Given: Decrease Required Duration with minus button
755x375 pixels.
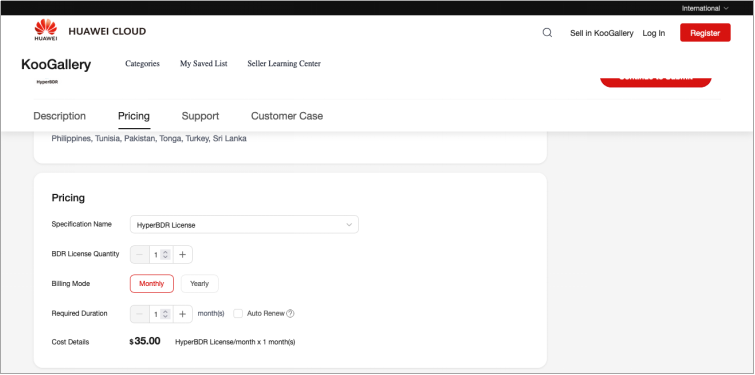Looking at the screenshot, I should point(140,314).
